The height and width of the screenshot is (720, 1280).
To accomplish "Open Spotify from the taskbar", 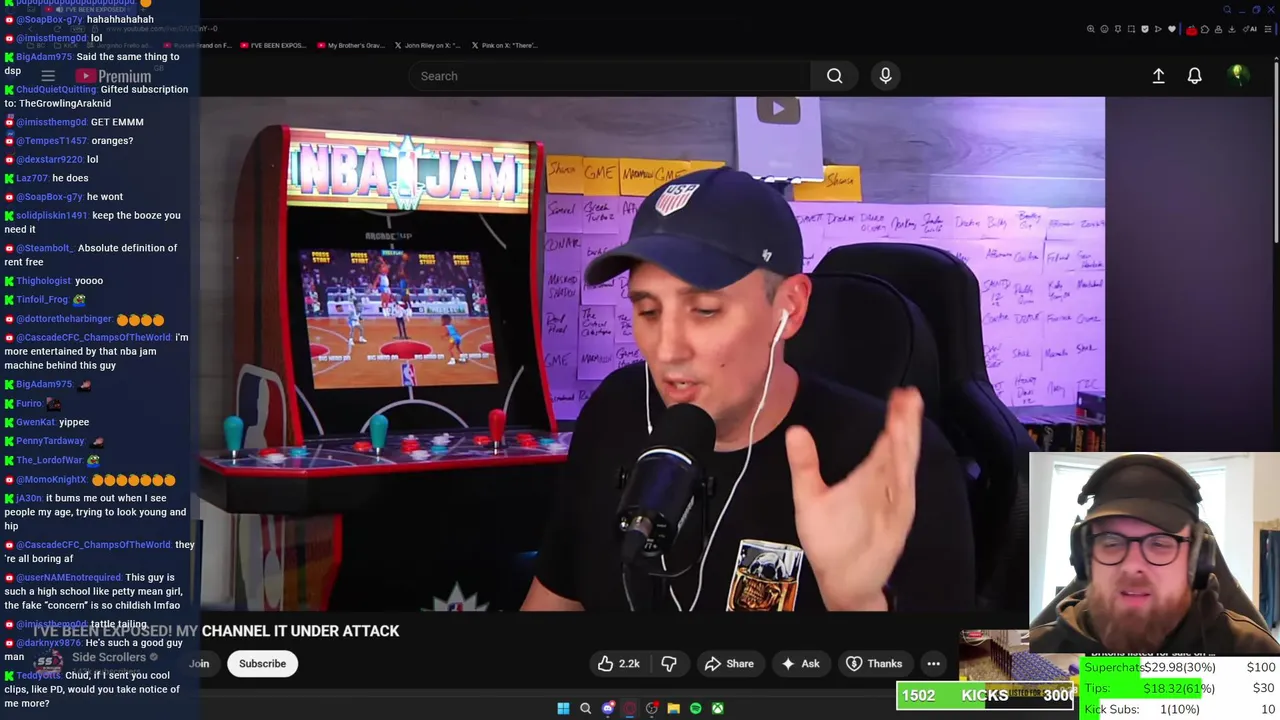I will pos(695,708).
